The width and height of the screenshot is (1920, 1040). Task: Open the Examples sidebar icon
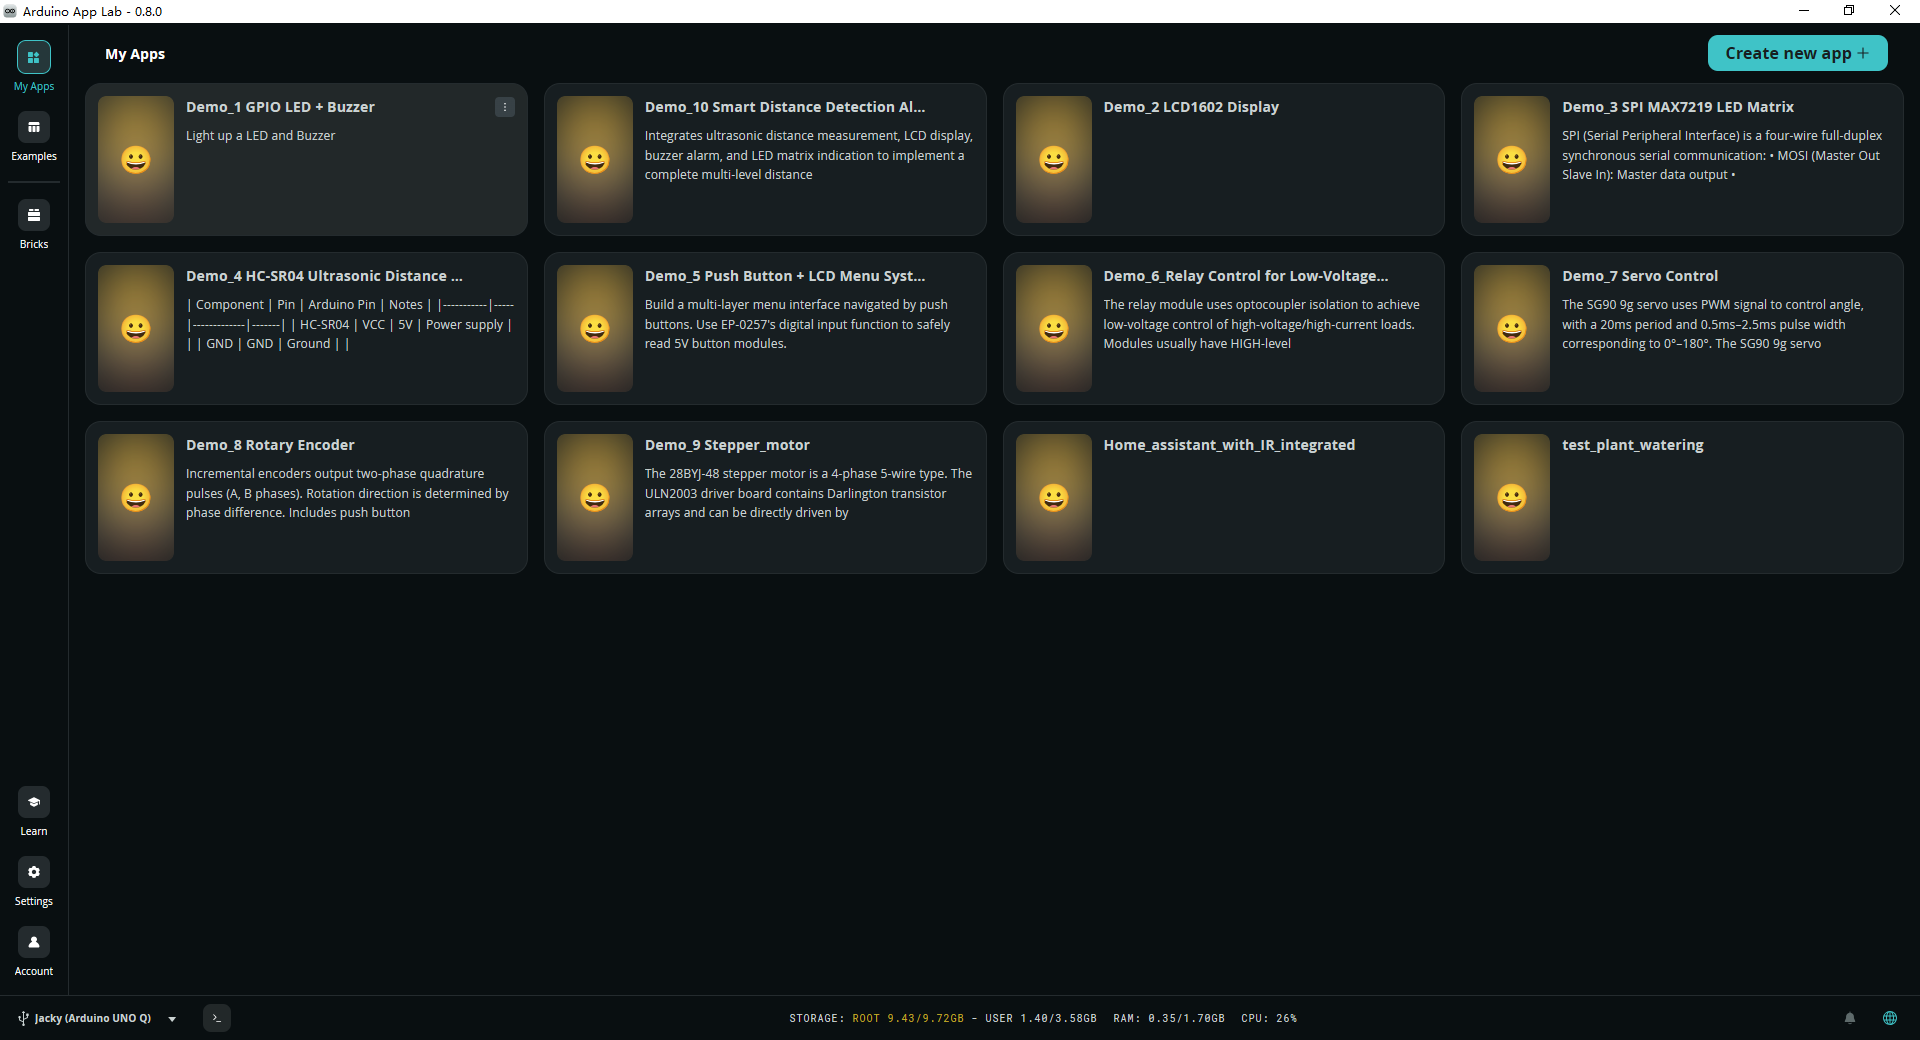(34, 127)
